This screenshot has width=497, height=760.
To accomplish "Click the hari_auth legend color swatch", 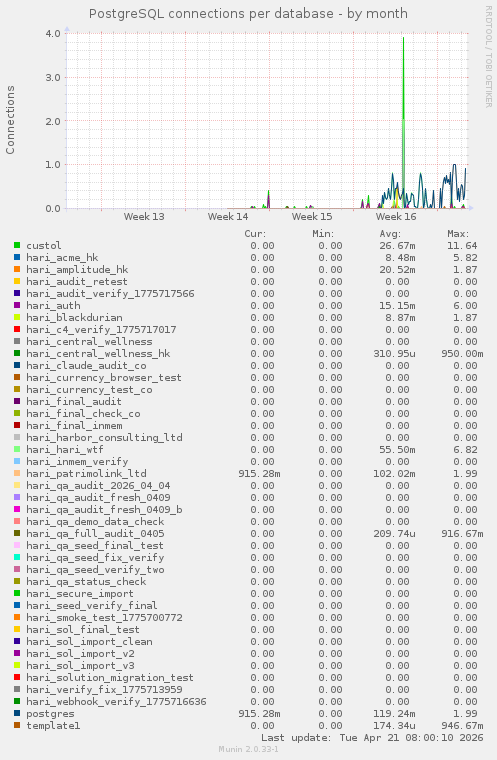I will [17, 305].
